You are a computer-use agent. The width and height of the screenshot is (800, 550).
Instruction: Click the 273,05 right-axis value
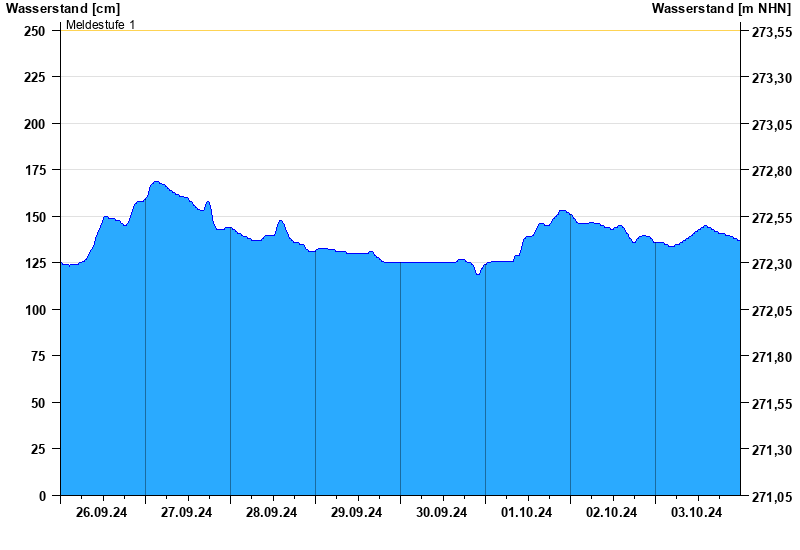pos(772,125)
